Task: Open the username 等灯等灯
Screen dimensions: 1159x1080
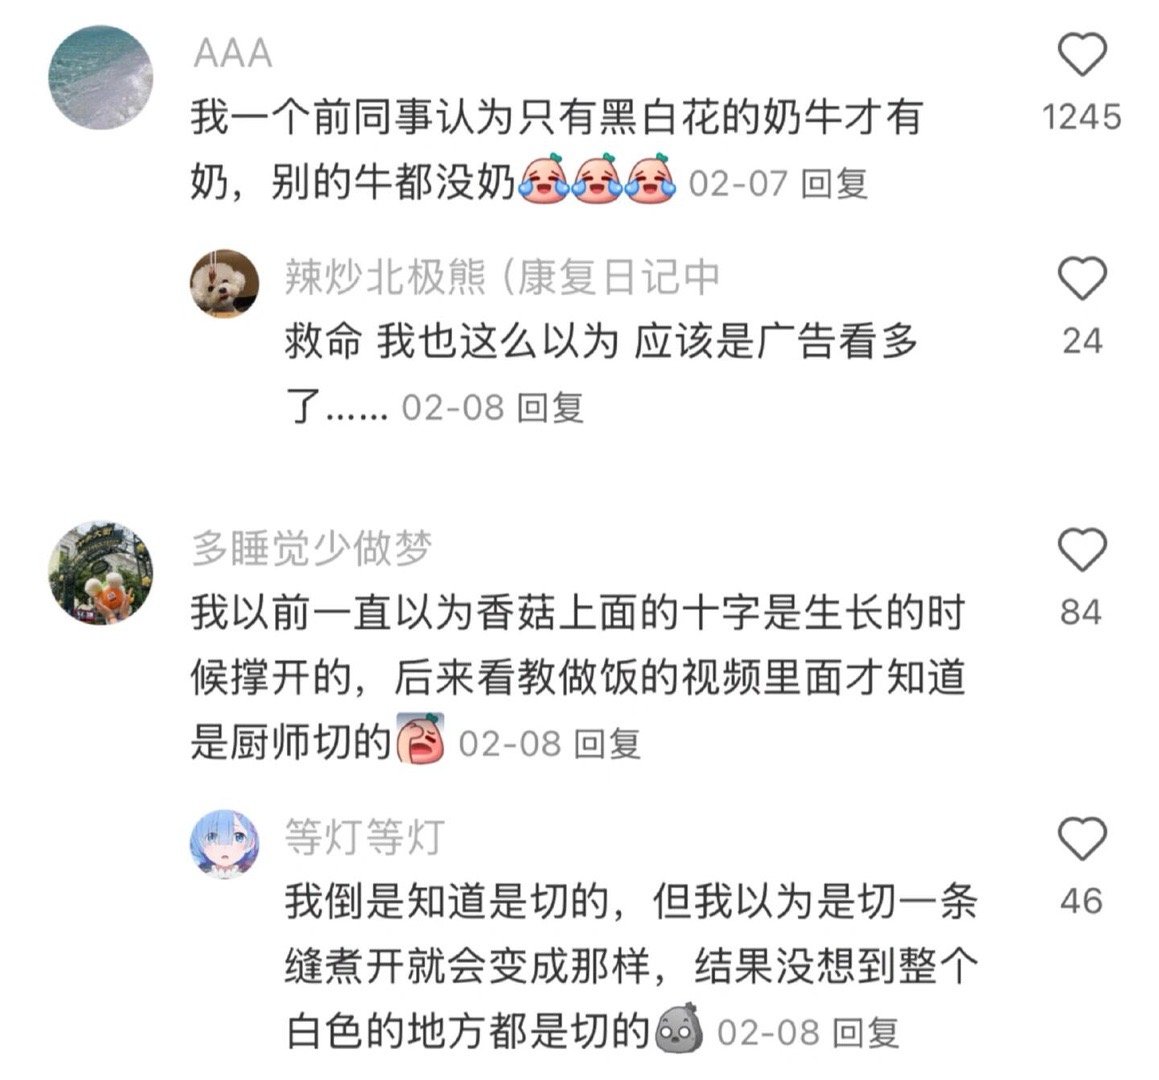Action: pyautogui.click(x=365, y=838)
